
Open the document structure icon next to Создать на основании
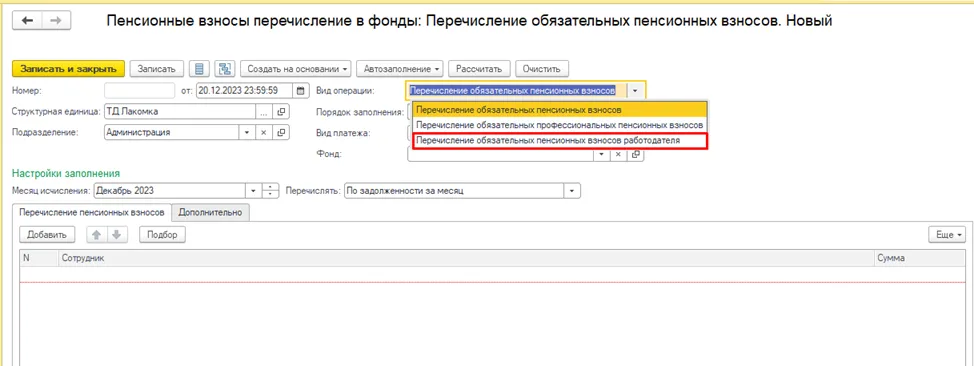pyautogui.click(x=224, y=69)
